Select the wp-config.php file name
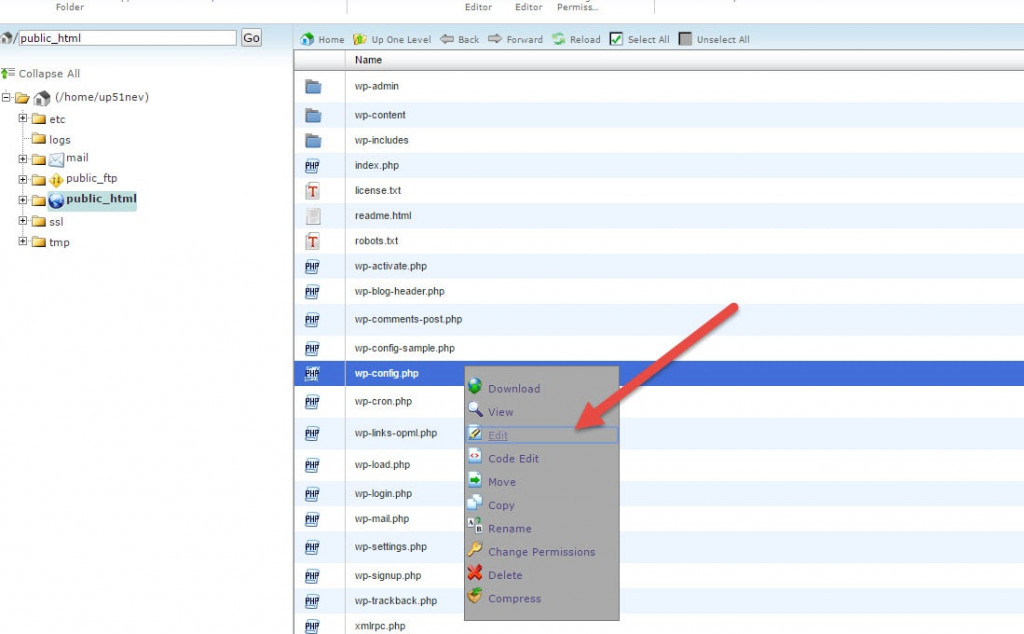This screenshot has width=1024, height=634. [x=387, y=373]
